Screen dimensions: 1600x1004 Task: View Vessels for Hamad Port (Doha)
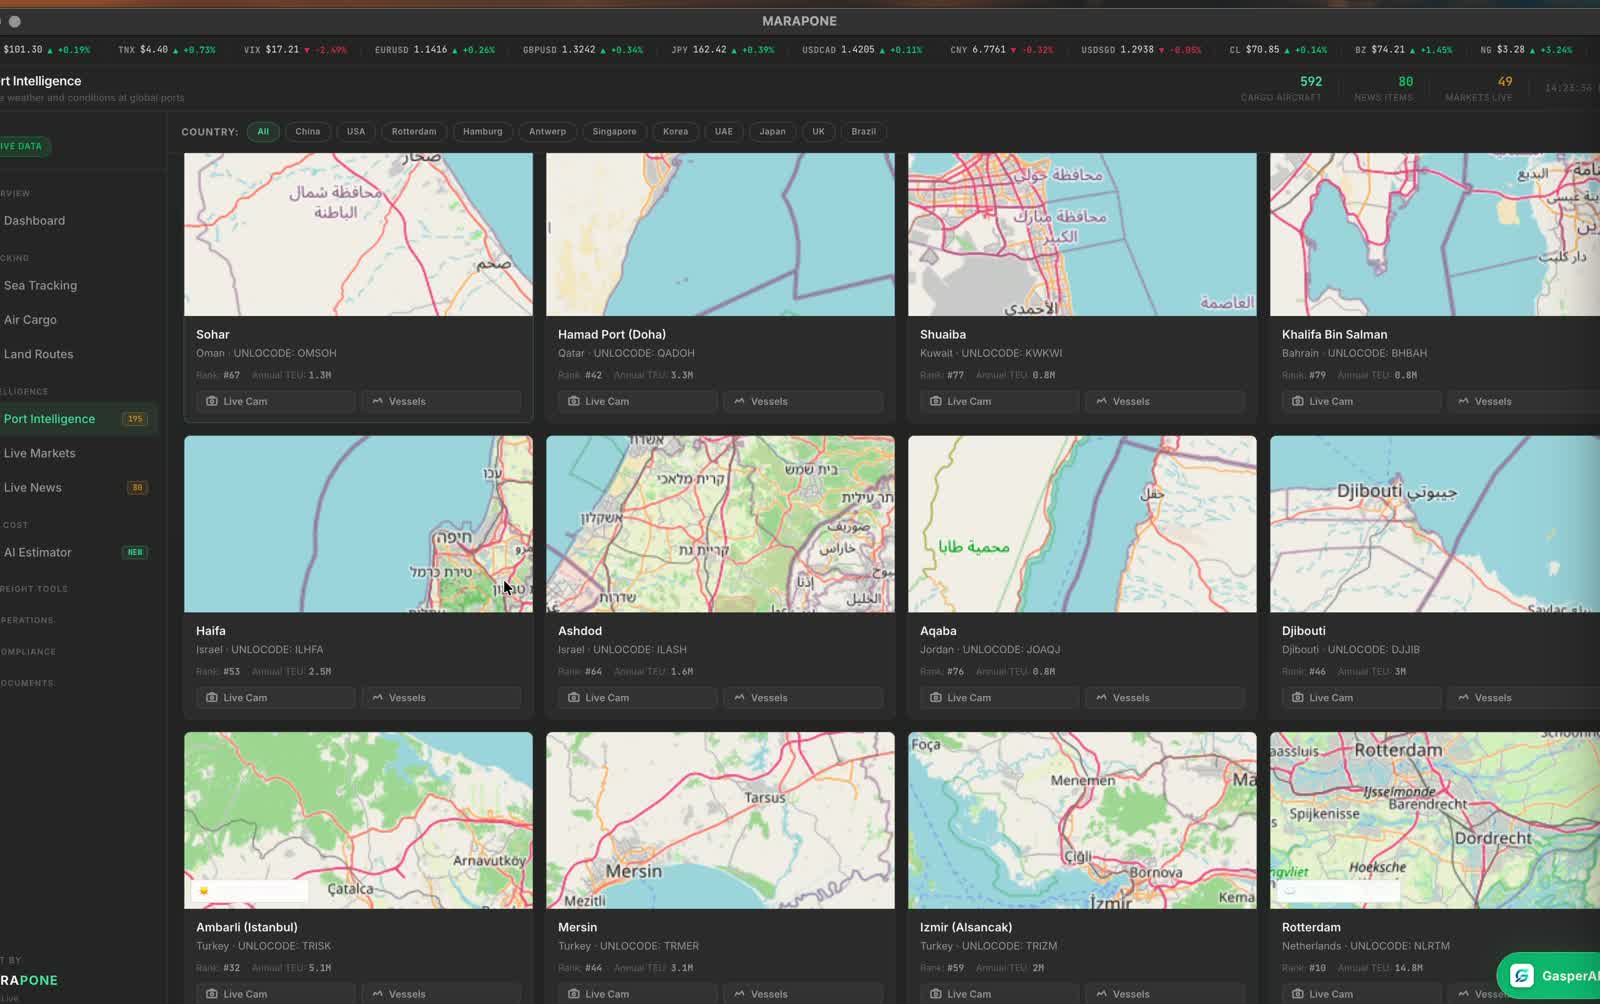tap(803, 401)
